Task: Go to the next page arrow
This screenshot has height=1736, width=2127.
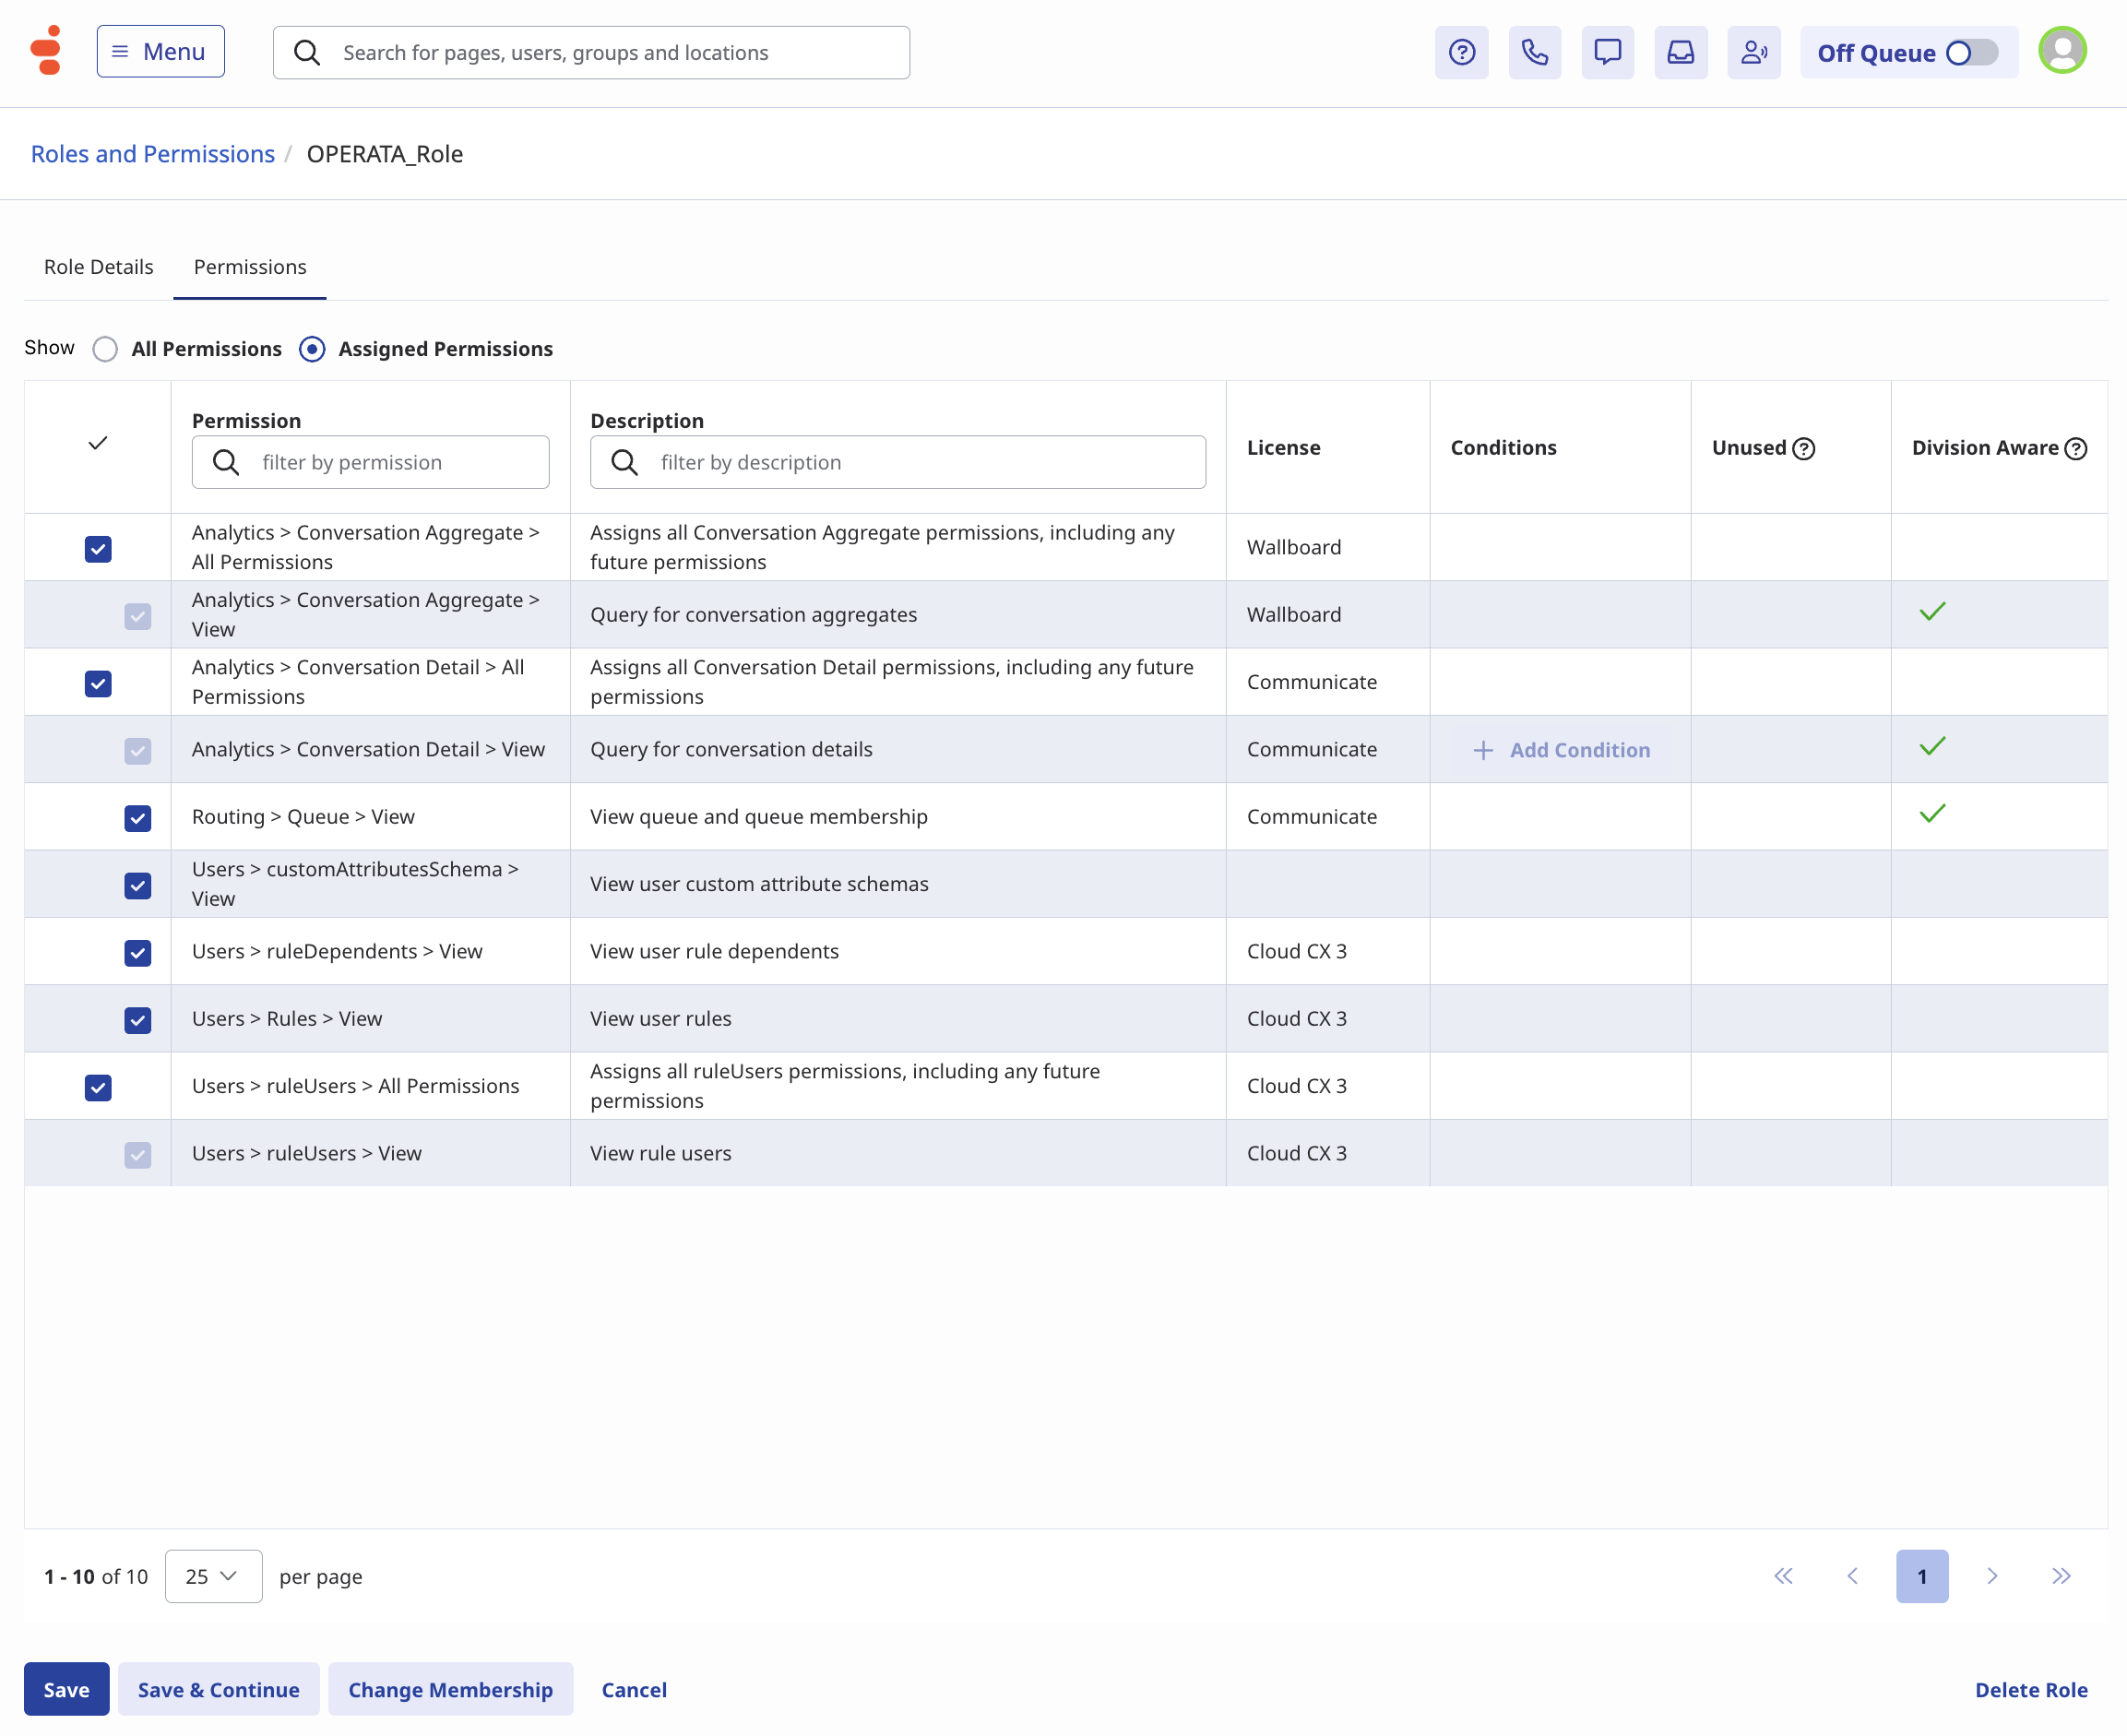Action: (1991, 1576)
